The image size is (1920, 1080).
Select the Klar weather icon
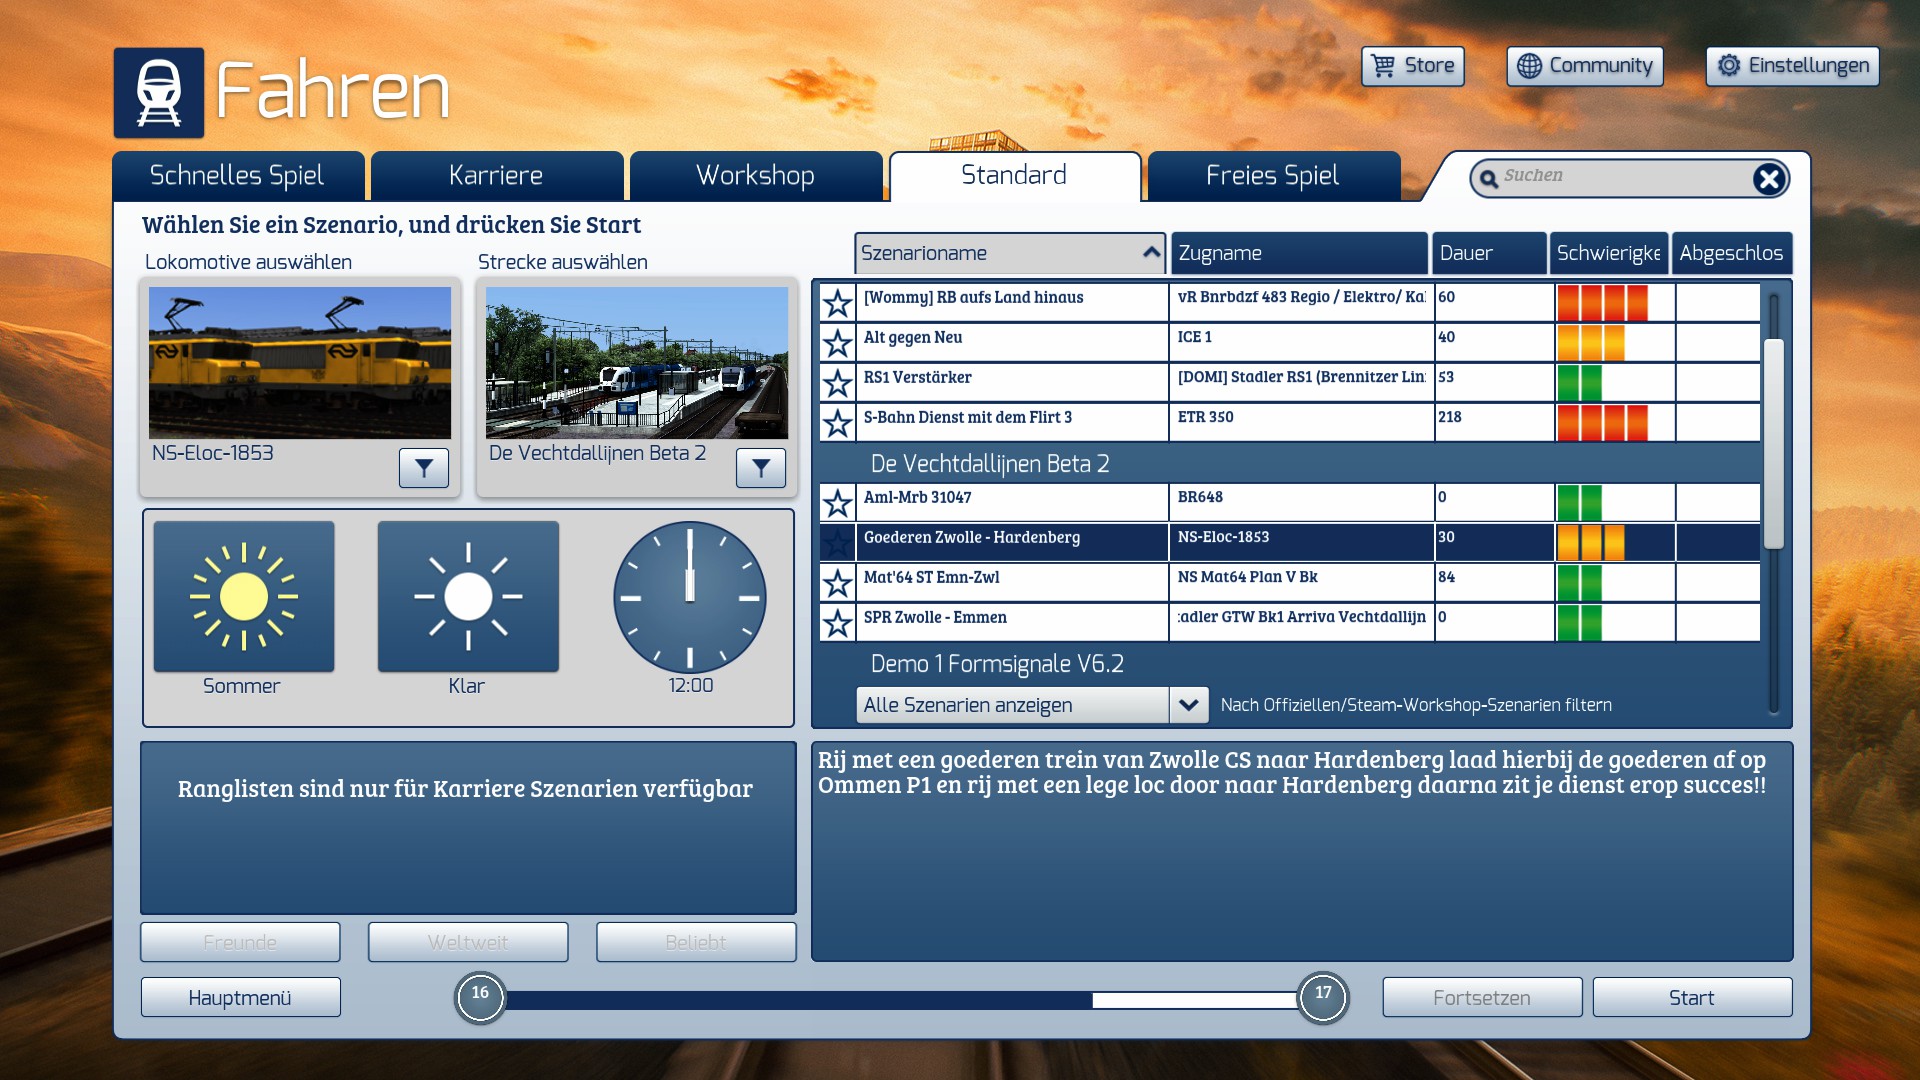468,597
